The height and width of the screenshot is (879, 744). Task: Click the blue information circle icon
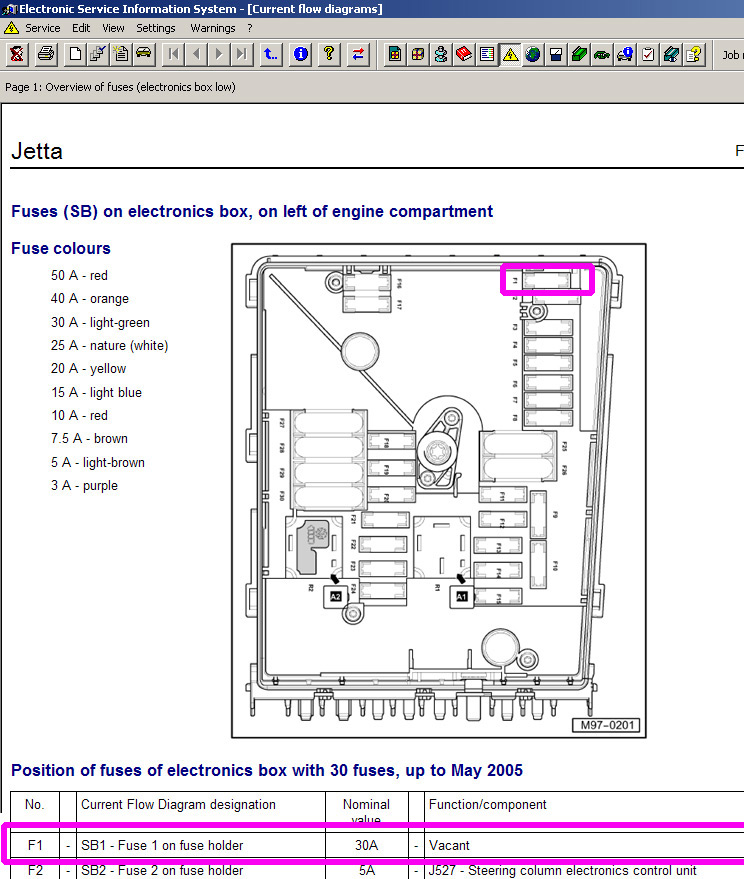[300, 54]
